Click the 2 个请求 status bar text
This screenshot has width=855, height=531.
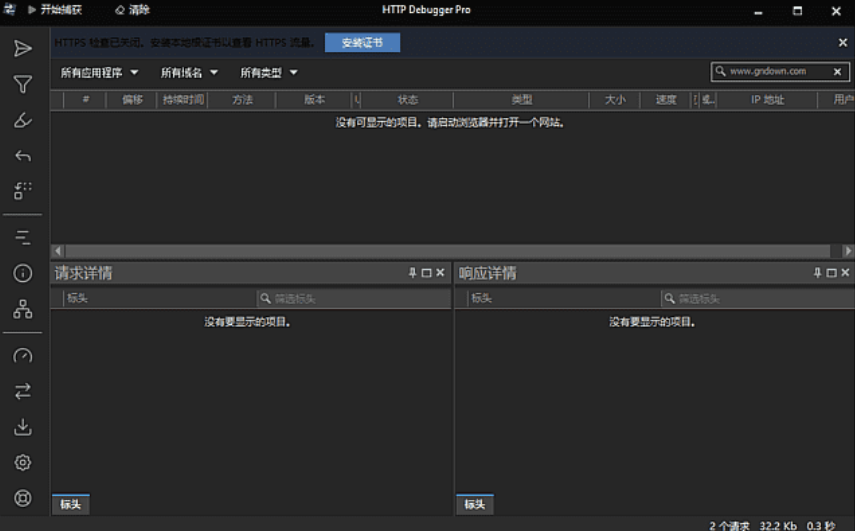click(x=728, y=526)
